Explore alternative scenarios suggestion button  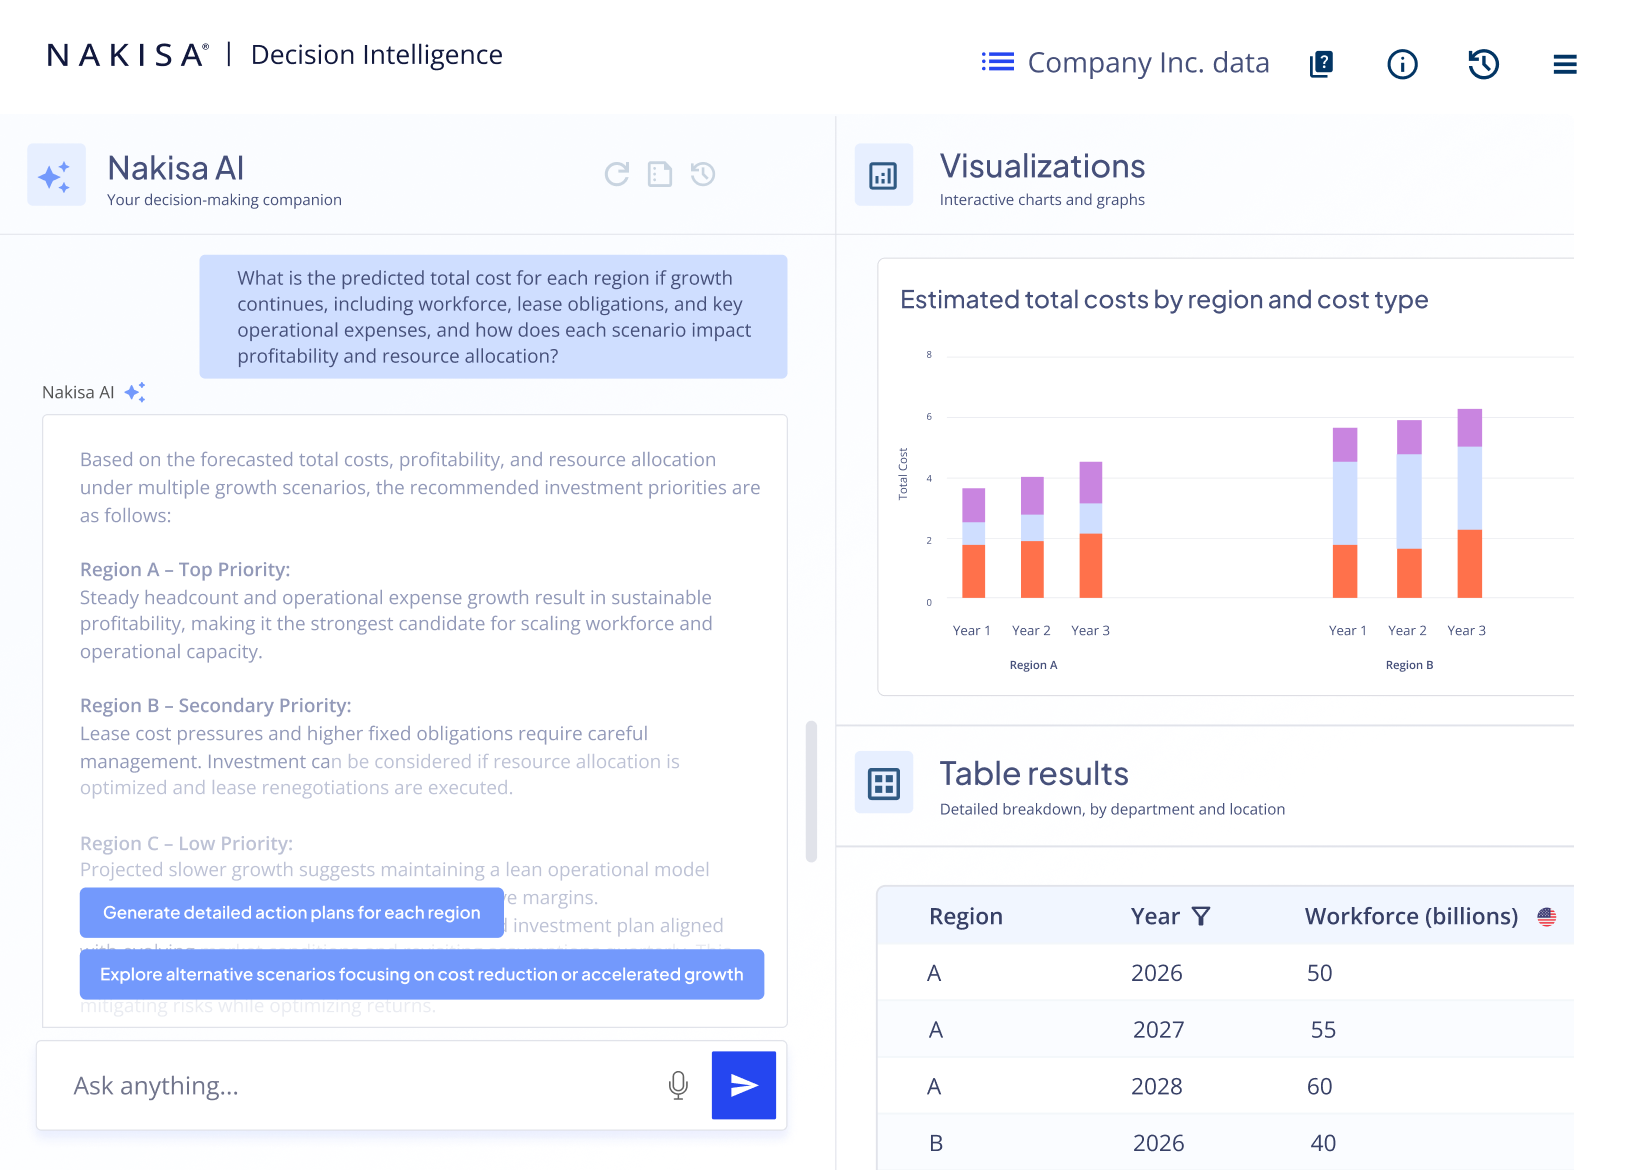coord(421,974)
